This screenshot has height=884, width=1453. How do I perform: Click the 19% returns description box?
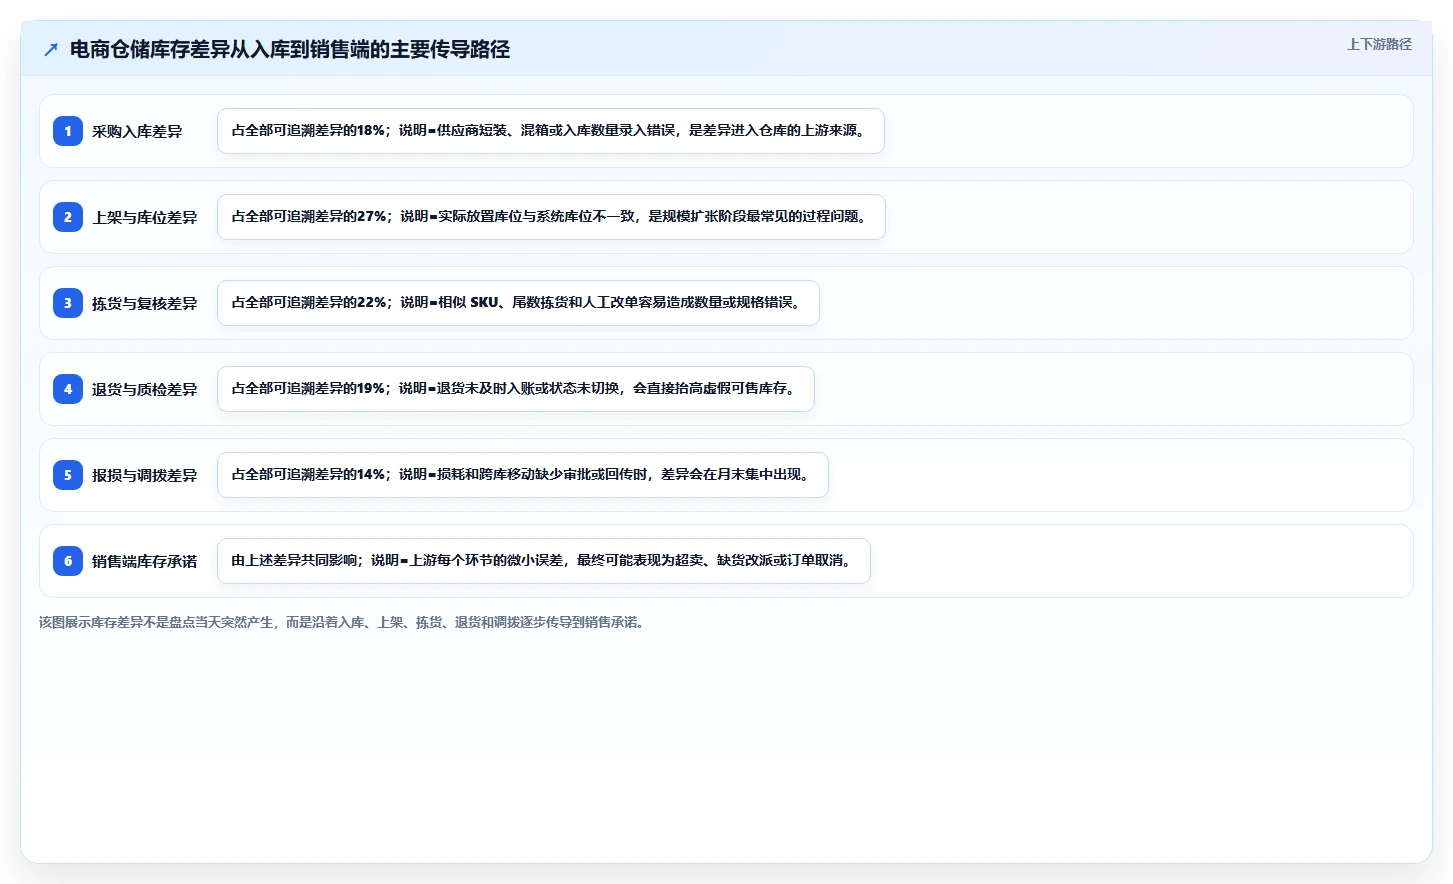click(x=516, y=389)
